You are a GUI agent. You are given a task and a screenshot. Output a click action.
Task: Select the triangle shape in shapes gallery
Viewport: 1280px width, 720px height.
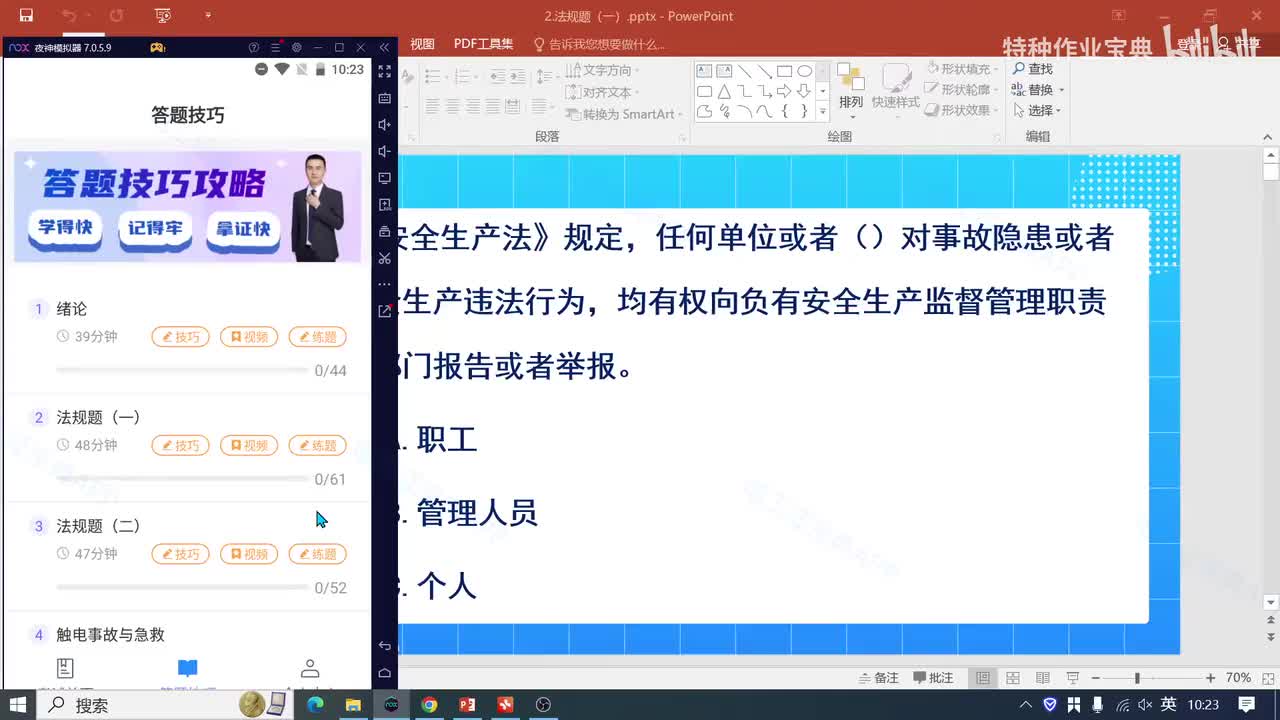click(724, 91)
